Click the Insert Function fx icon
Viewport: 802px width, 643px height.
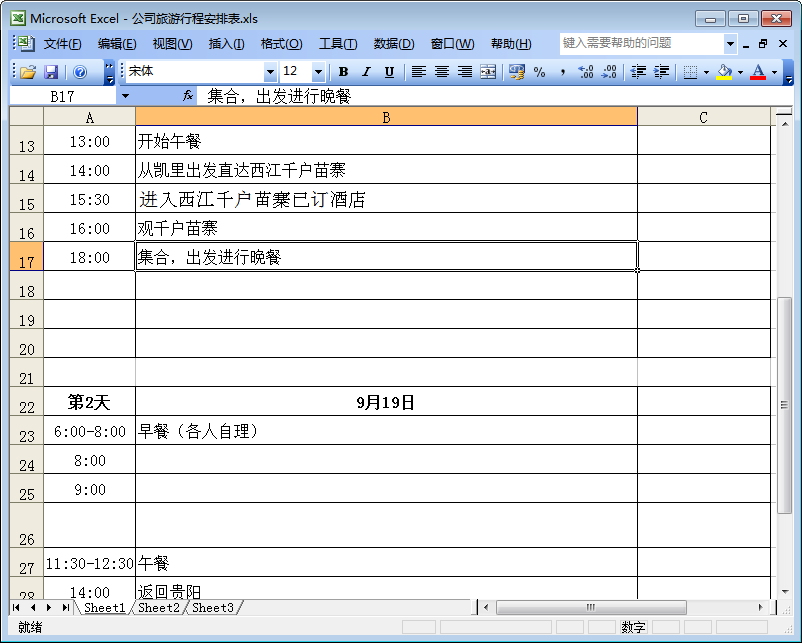click(188, 95)
